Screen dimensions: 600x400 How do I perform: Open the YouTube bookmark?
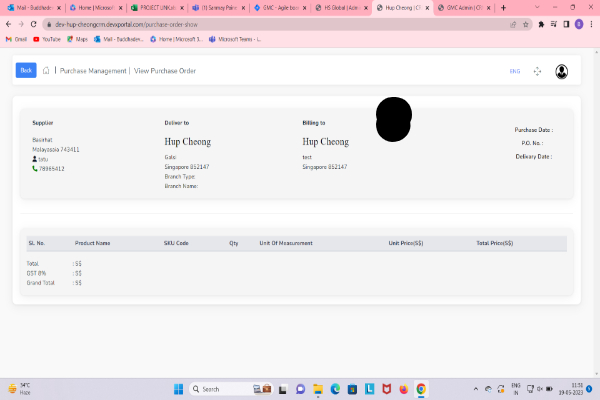tap(47, 39)
